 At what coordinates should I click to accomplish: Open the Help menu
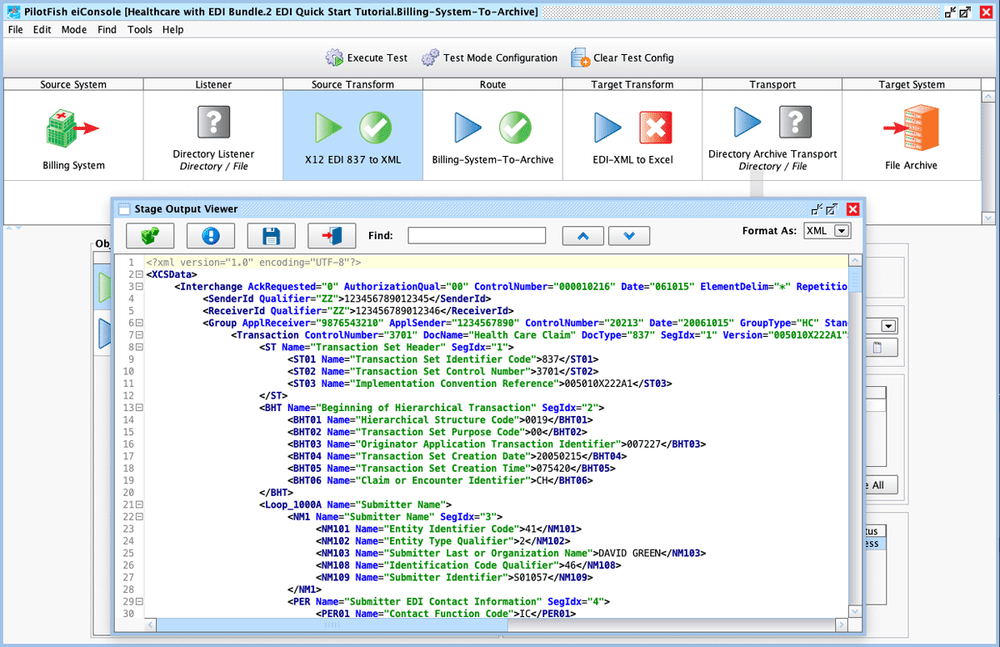coord(173,29)
